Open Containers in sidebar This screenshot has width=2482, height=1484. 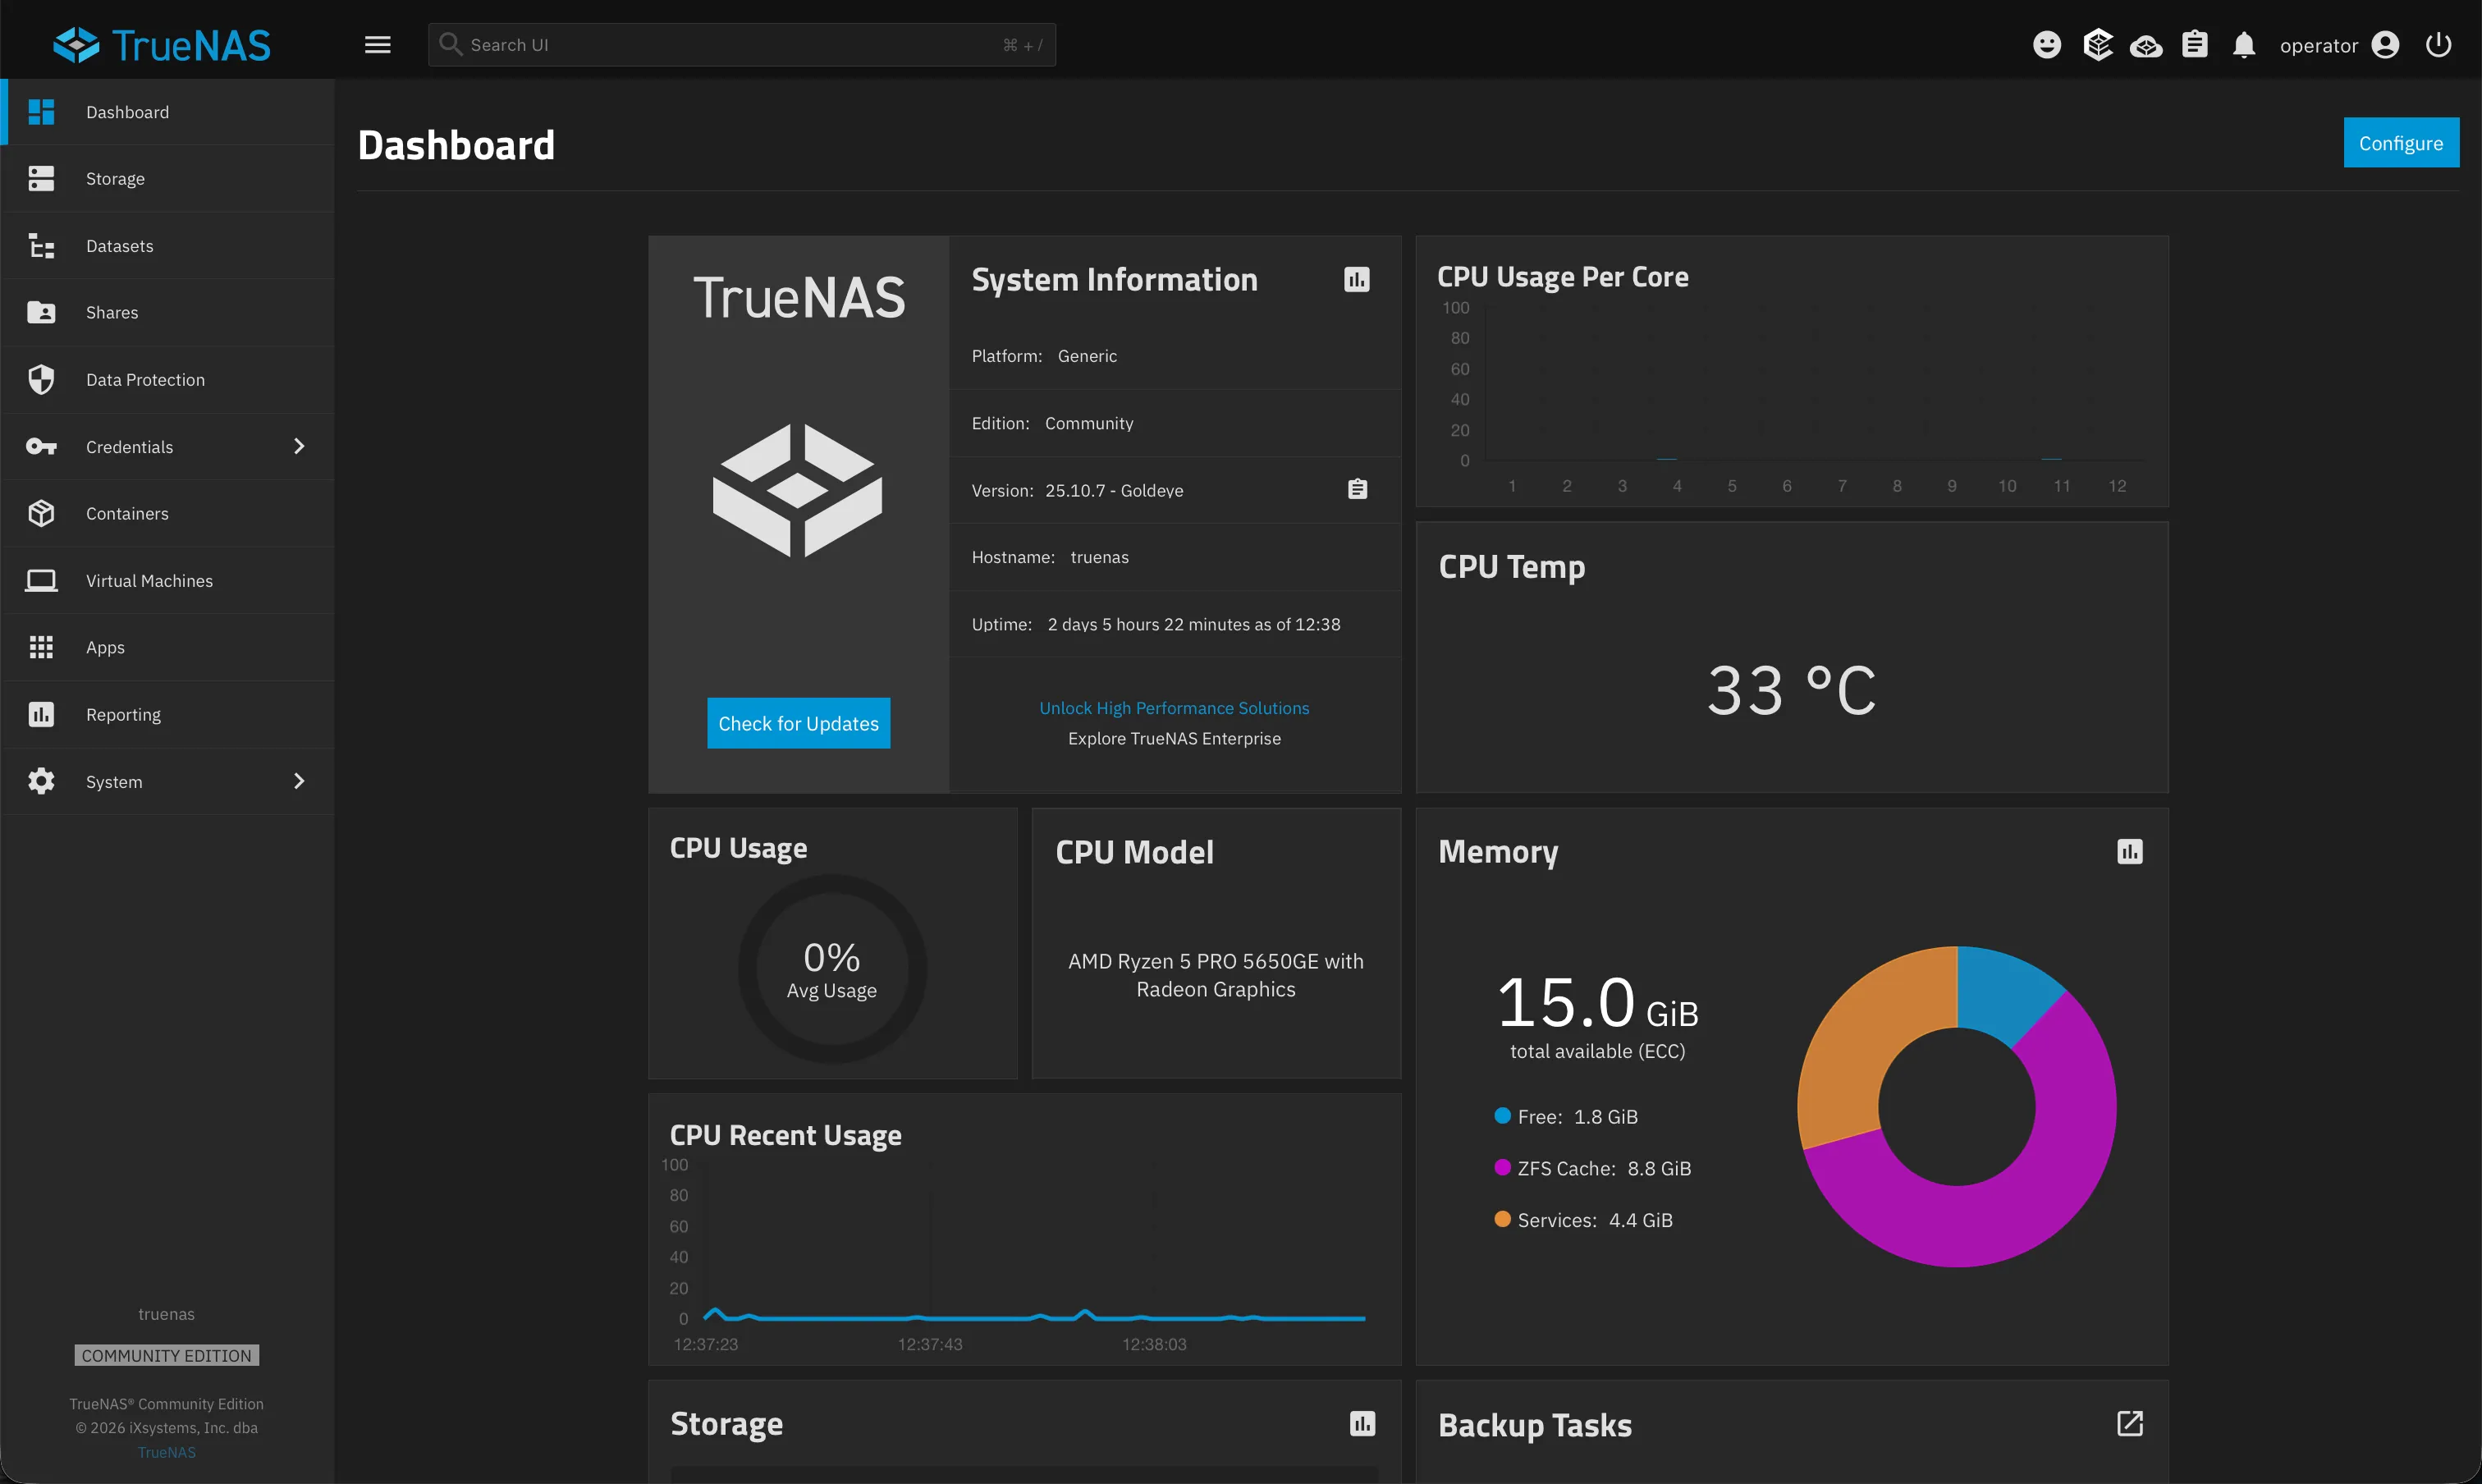167,514
